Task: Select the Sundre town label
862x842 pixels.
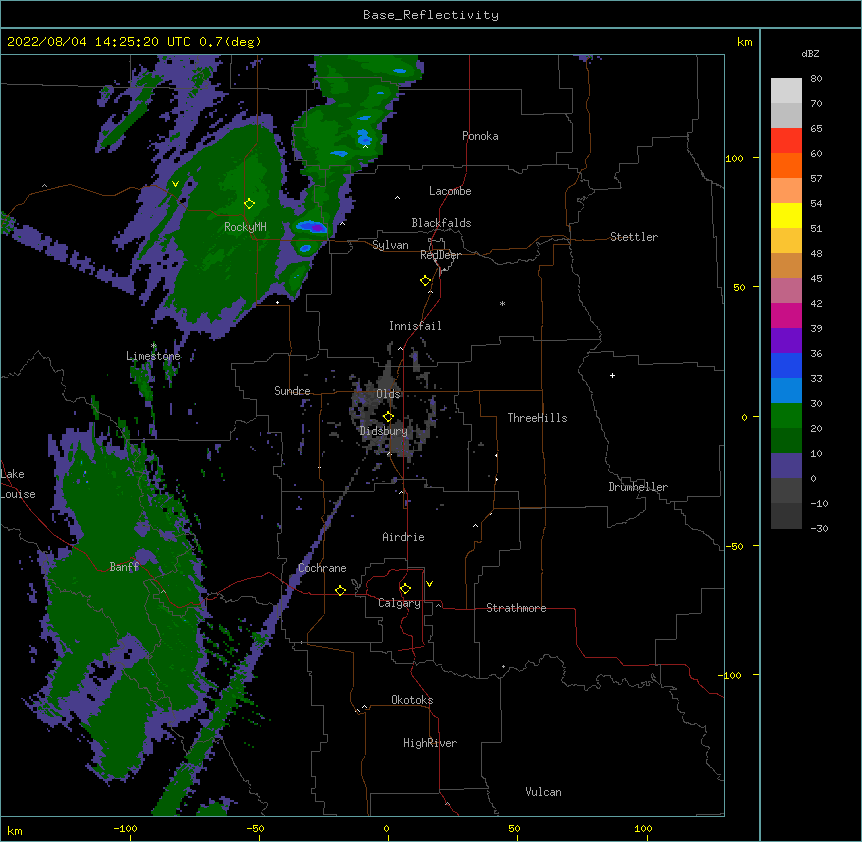Action: coord(292,391)
